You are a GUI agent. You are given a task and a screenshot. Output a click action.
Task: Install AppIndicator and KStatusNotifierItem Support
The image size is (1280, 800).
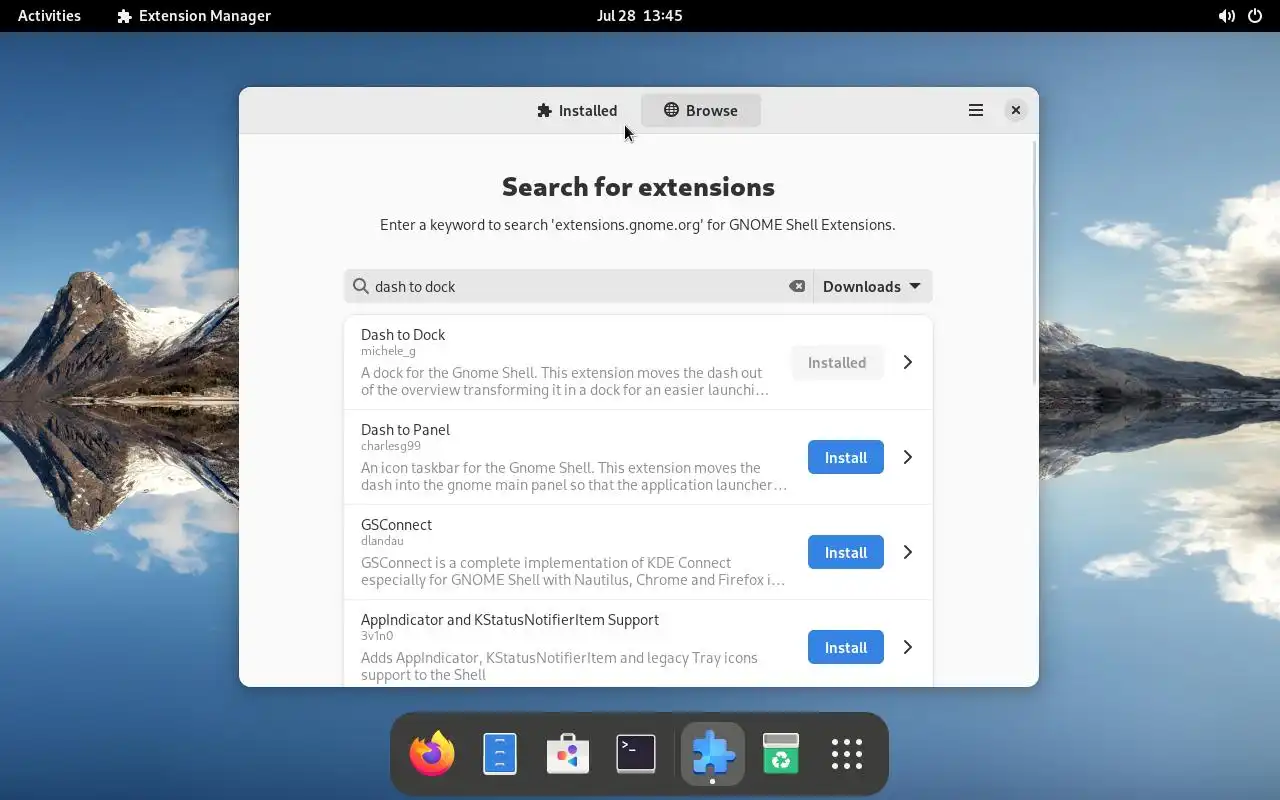point(846,647)
